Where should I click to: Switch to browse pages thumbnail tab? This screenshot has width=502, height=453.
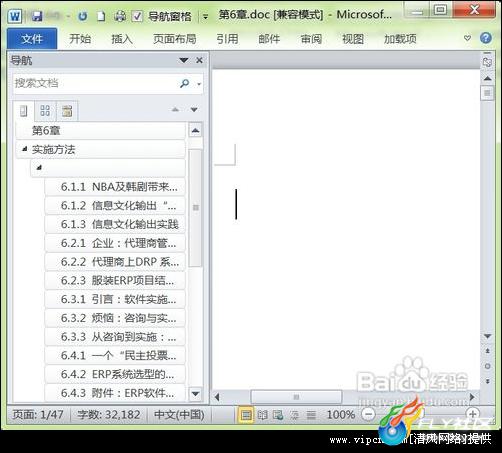click(x=45, y=111)
